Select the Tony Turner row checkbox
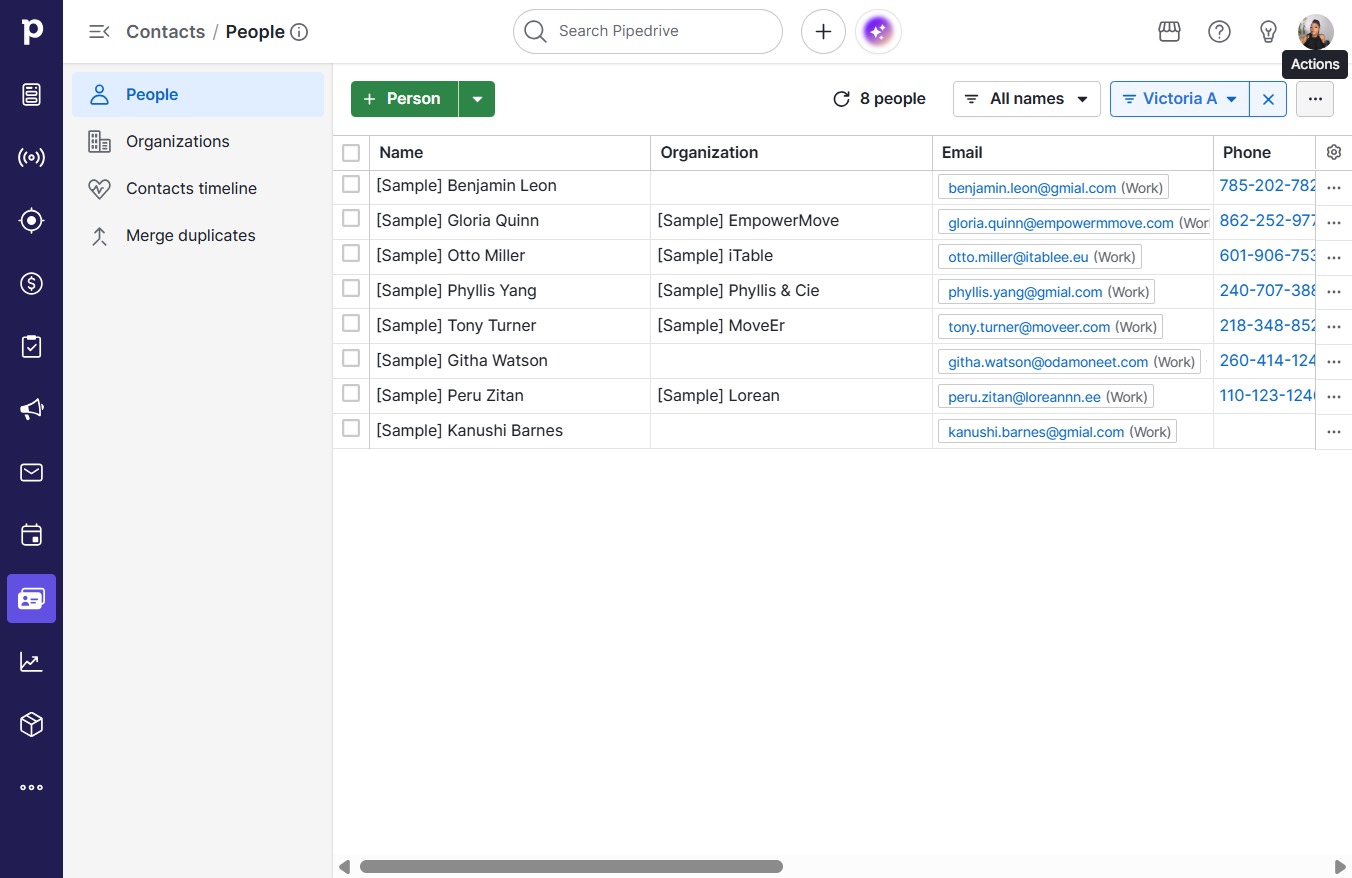Image resolution: width=1352 pixels, height=878 pixels. 351,323
